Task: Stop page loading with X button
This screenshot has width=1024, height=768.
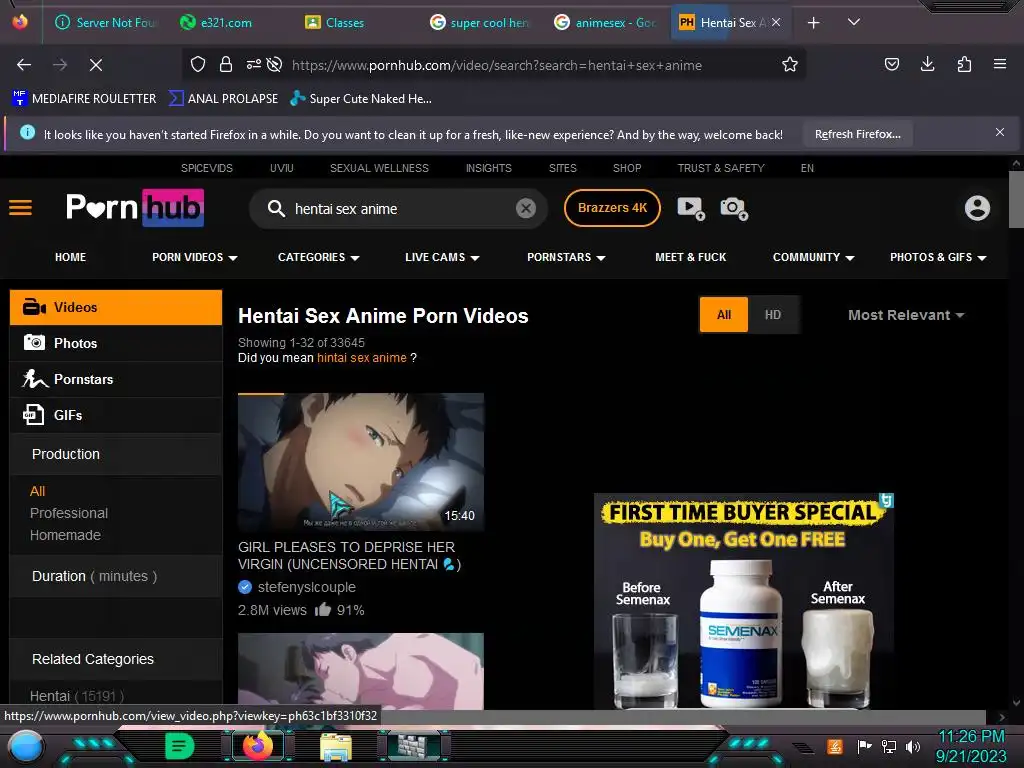Action: coord(96,65)
